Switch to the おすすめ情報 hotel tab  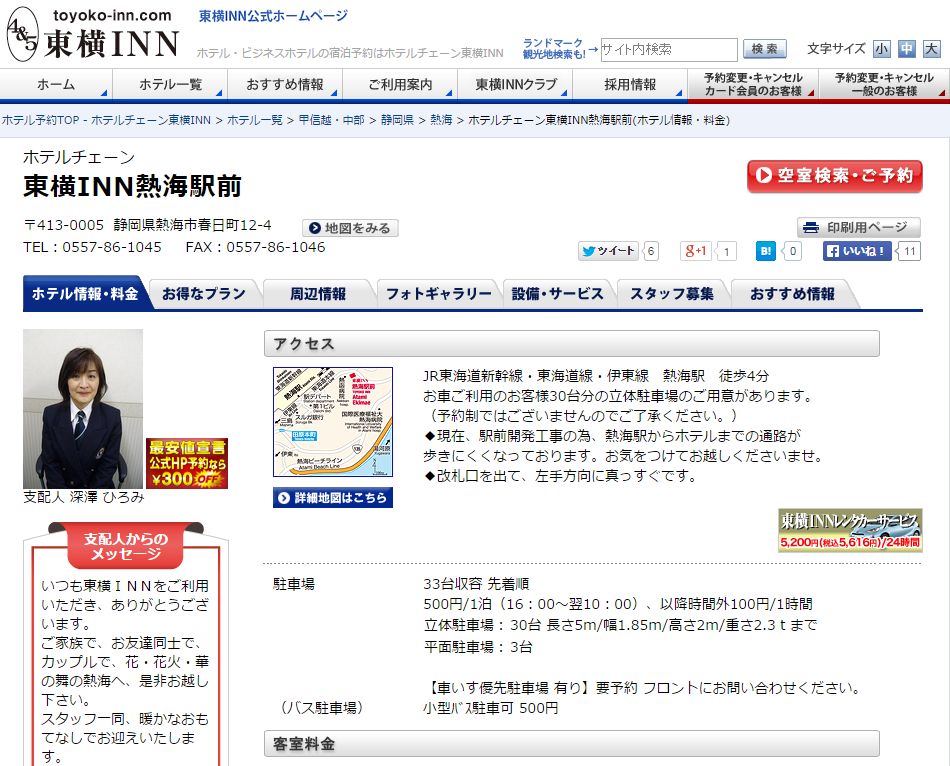click(x=792, y=294)
